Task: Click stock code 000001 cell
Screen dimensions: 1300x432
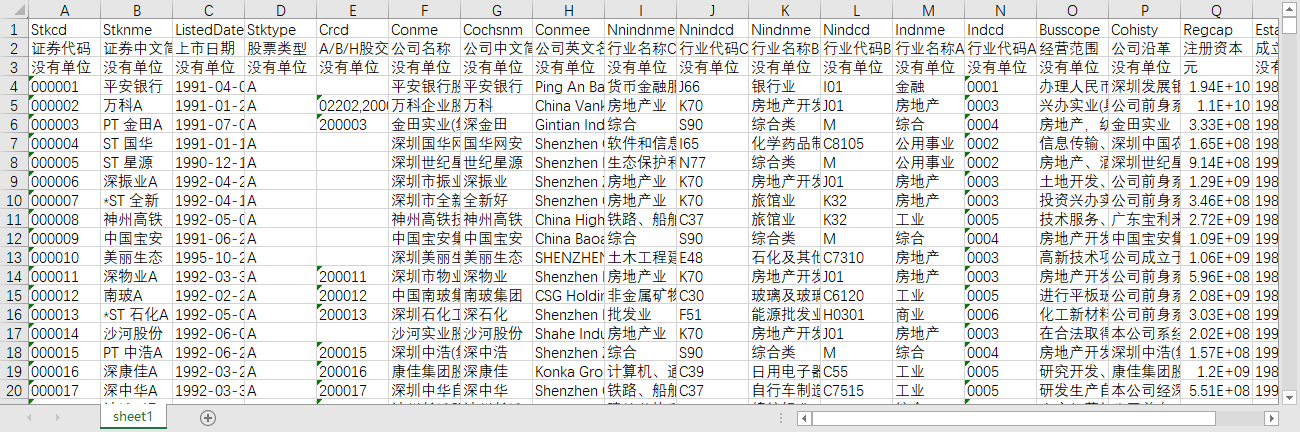Action: pos(64,87)
